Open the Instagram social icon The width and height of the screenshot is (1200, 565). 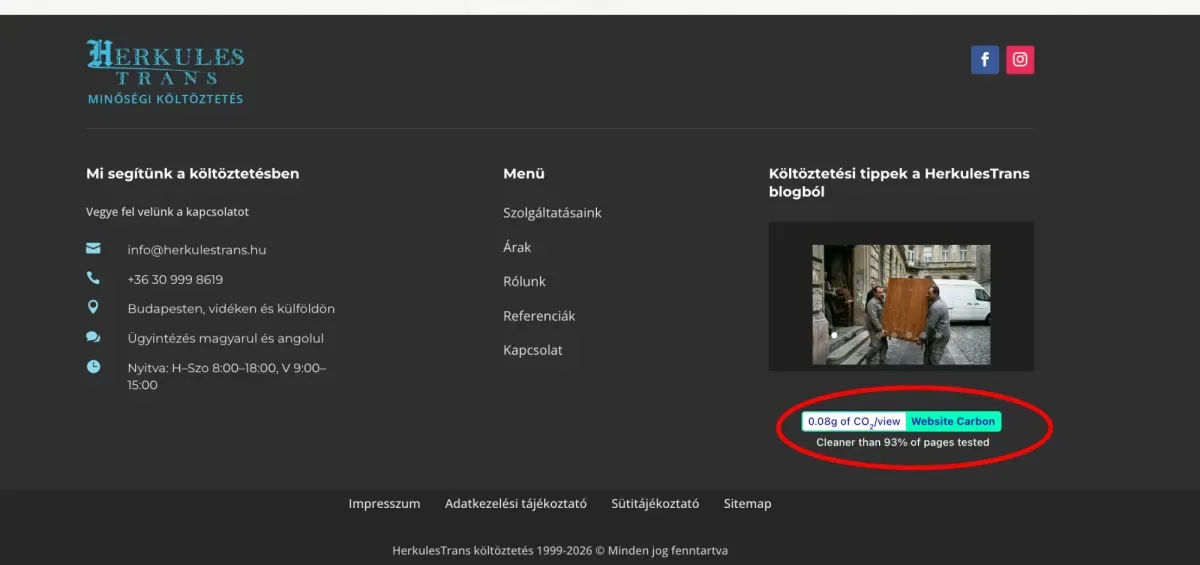(1020, 60)
